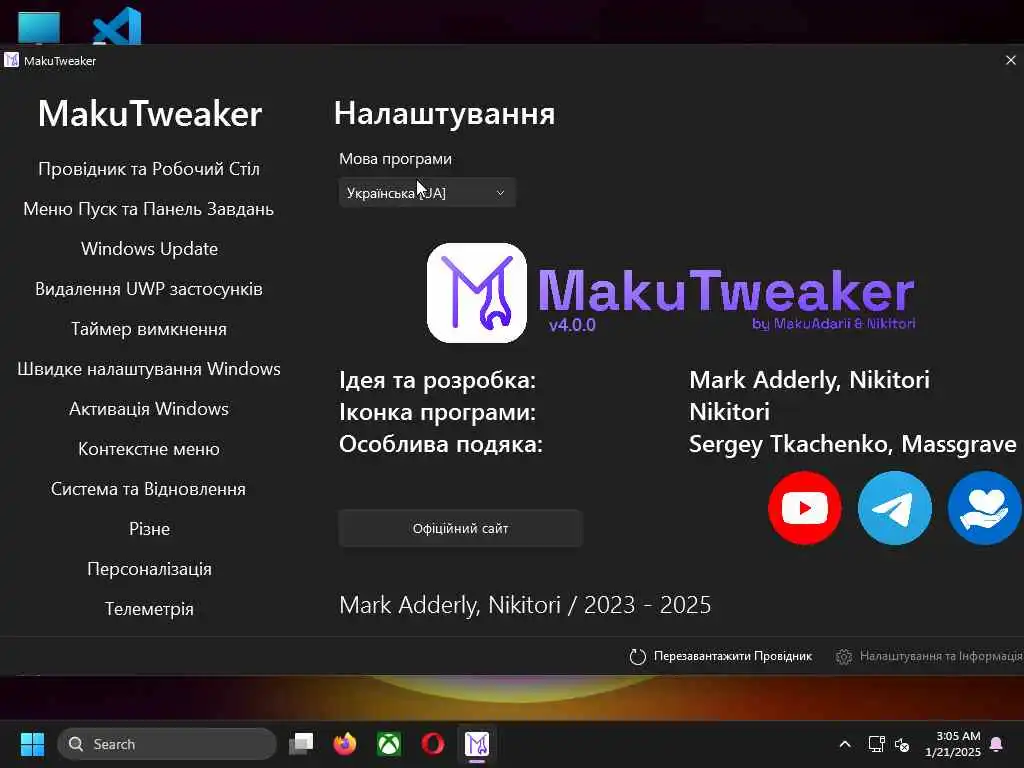Select the Visual Studio Code desktop icon
Image resolution: width=1024 pixels, height=768 pixels.
117,26
